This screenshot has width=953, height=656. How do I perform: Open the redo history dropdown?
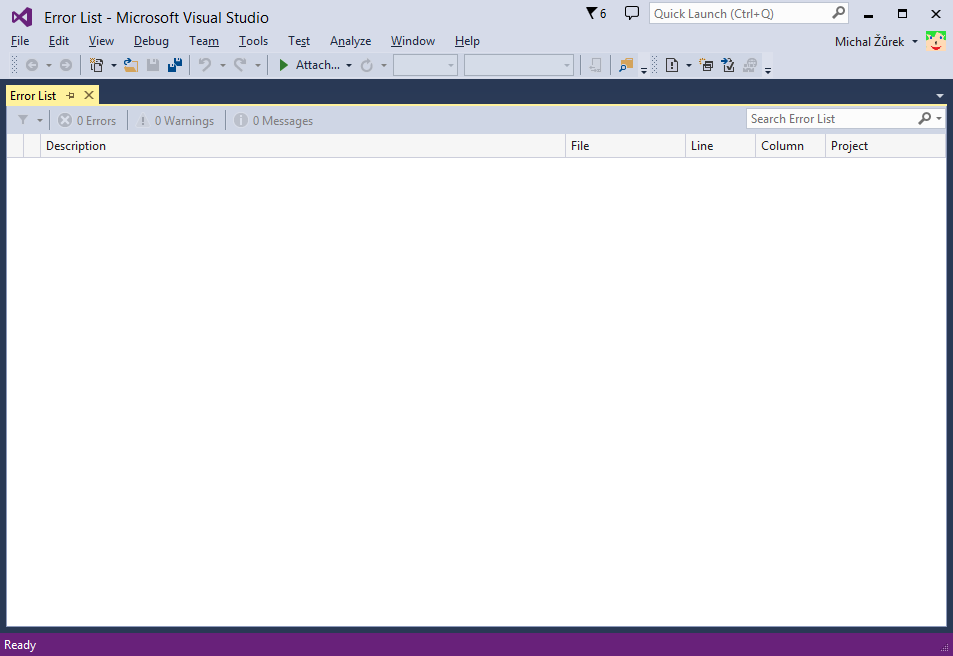tap(257, 64)
